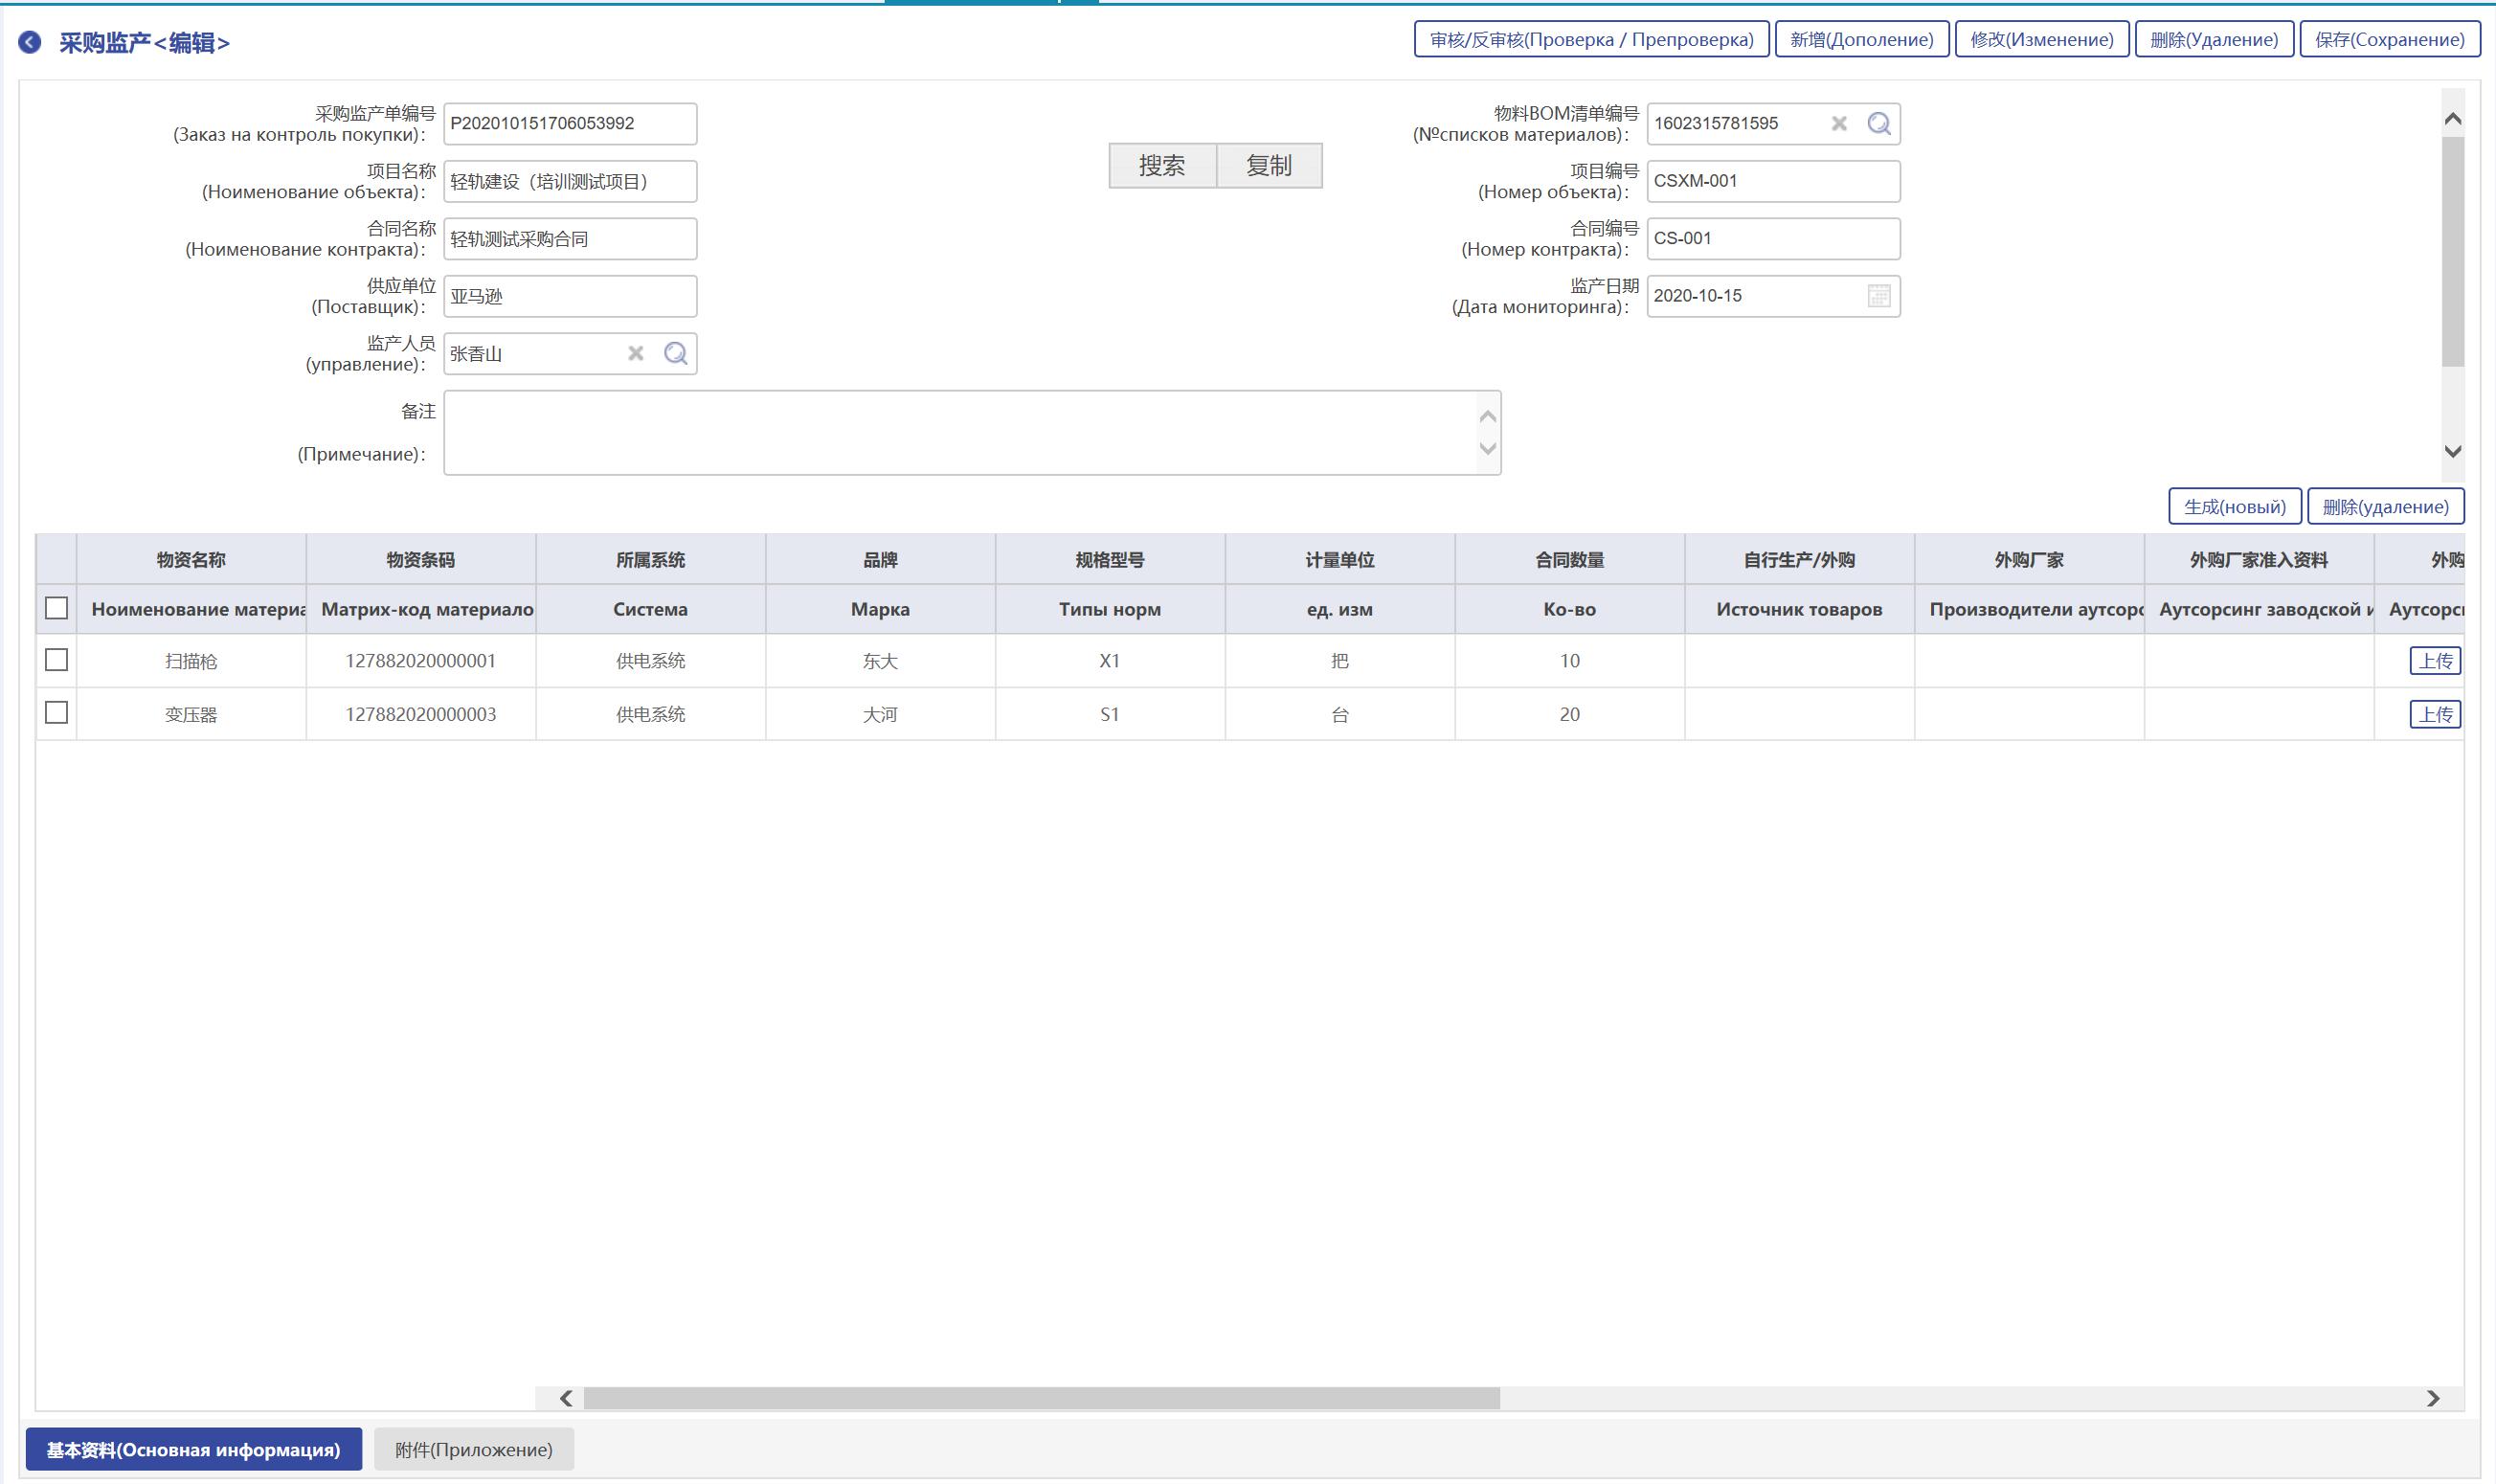The width and height of the screenshot is (2496, 1484).
Task: Select the 变压器 row checkbox
Action: 57,713
